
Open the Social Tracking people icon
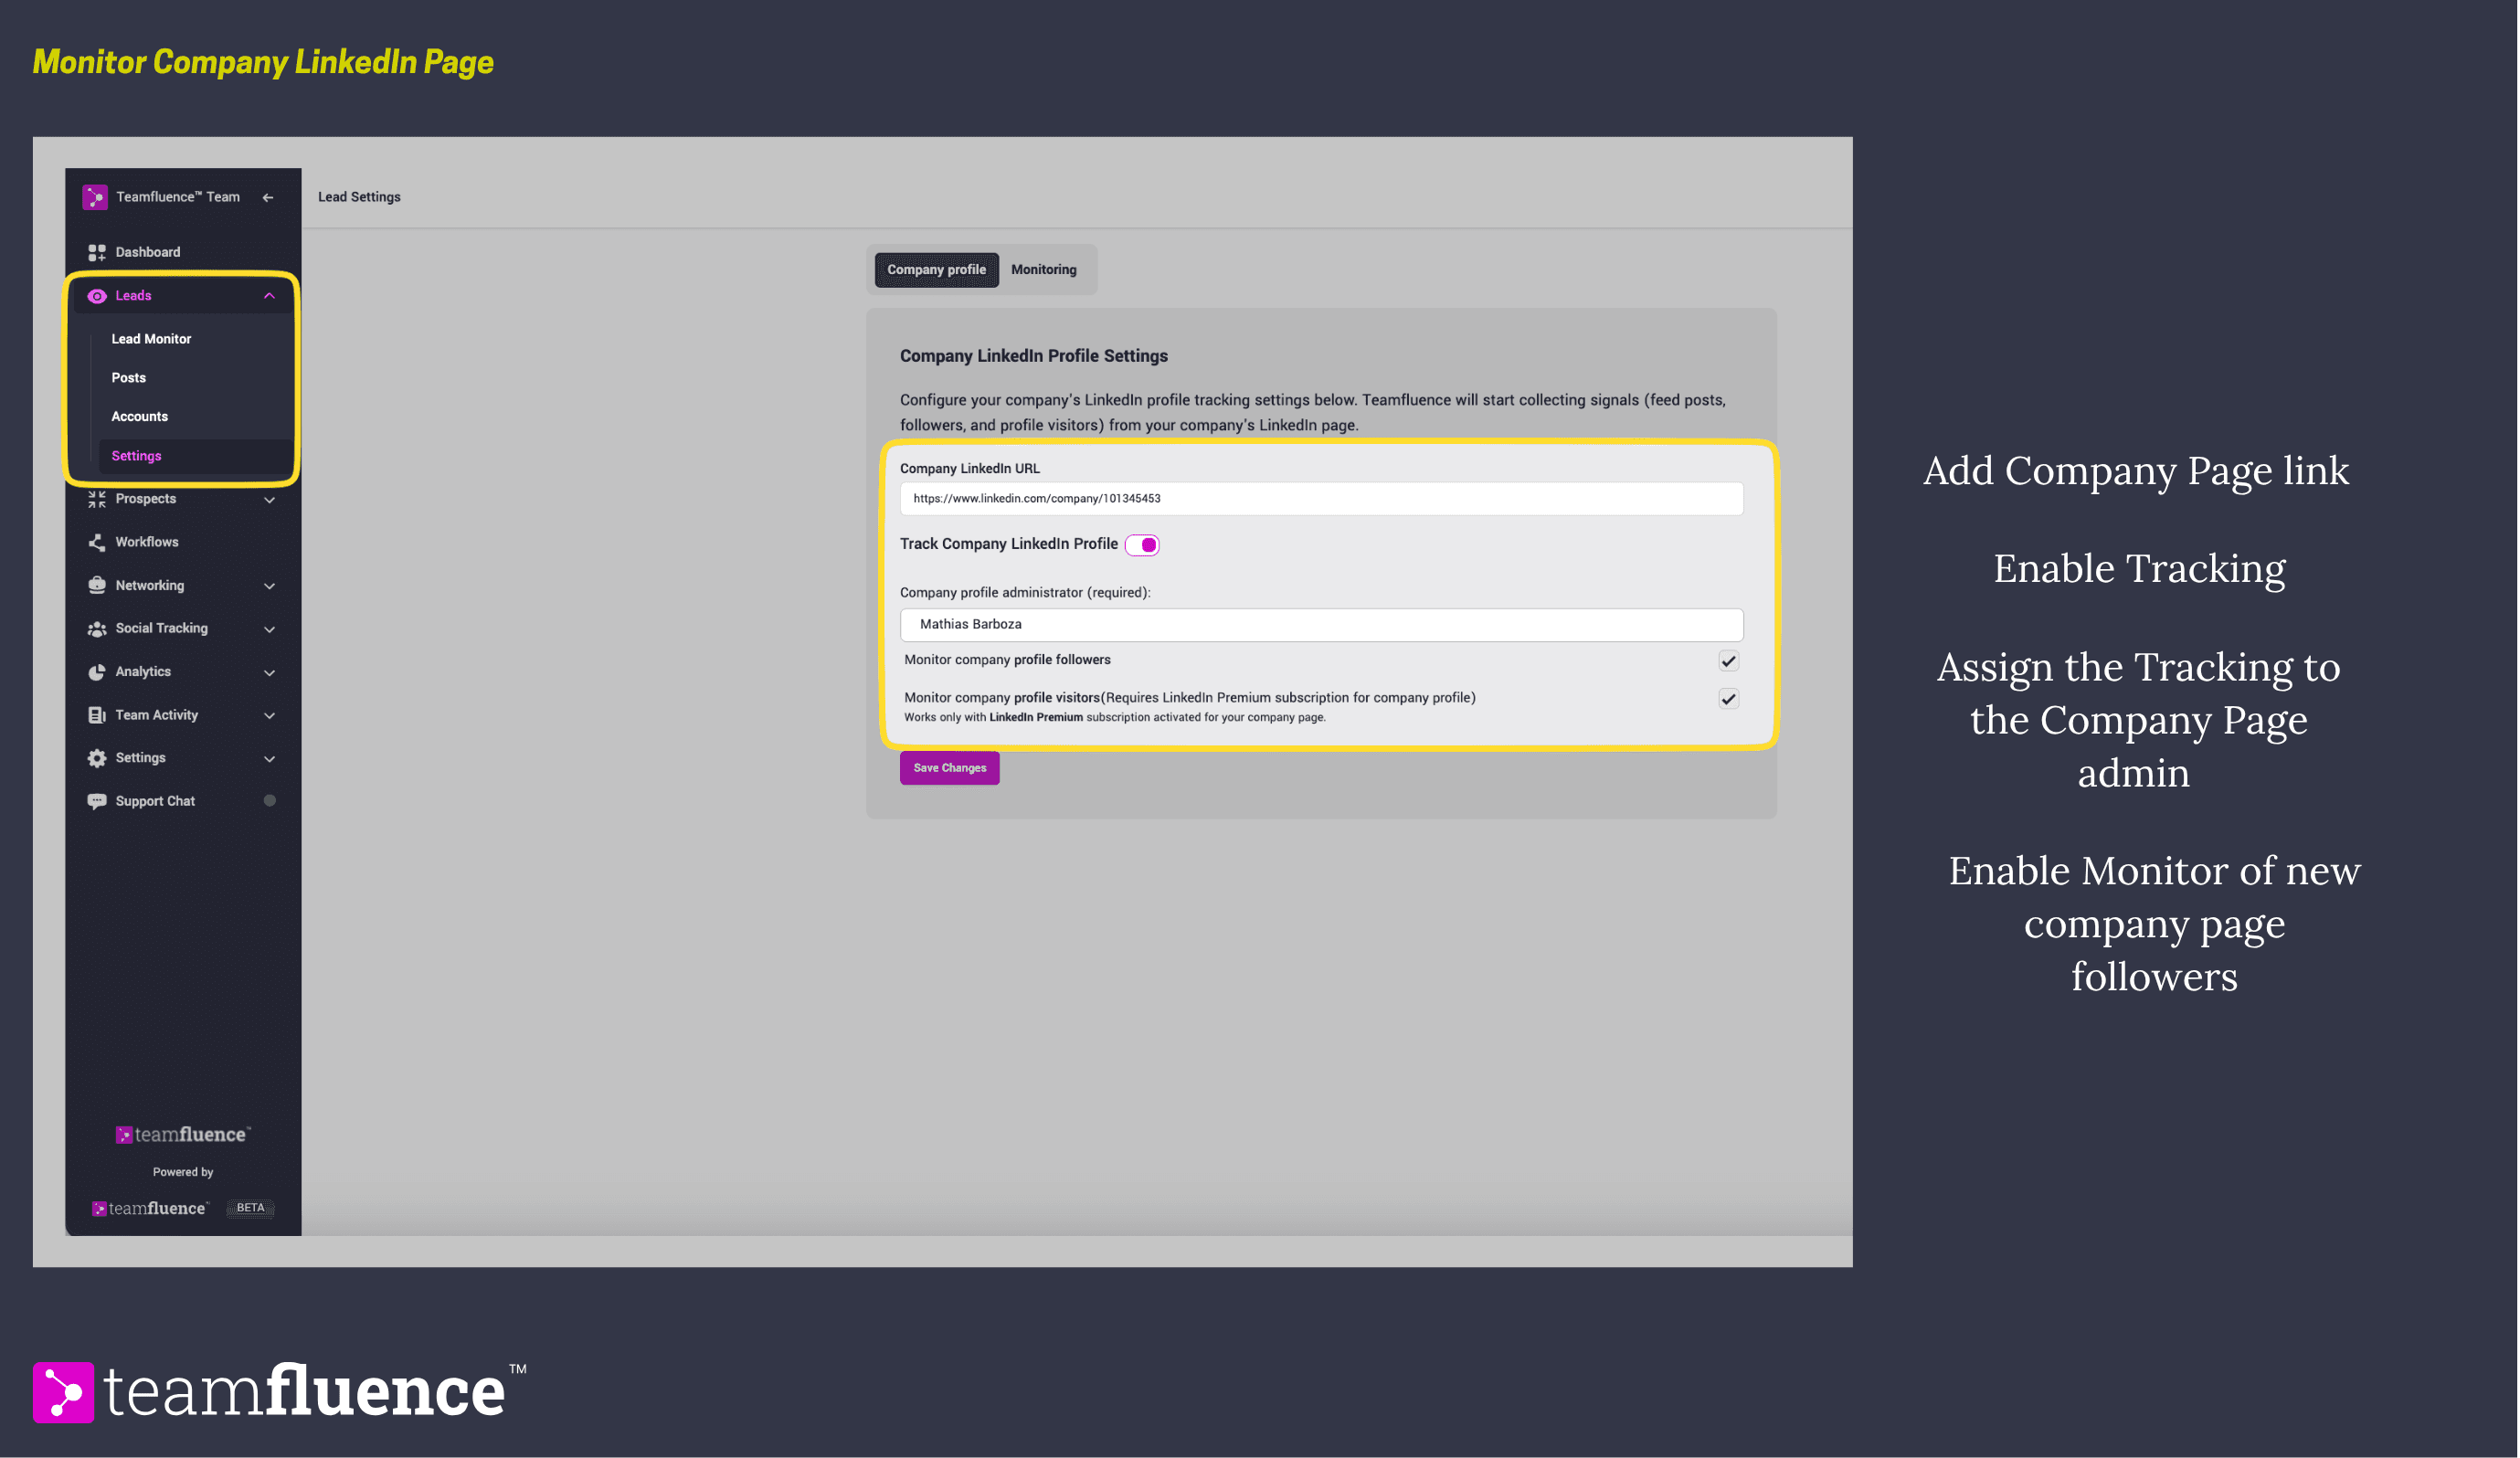(x=96, y=628)
